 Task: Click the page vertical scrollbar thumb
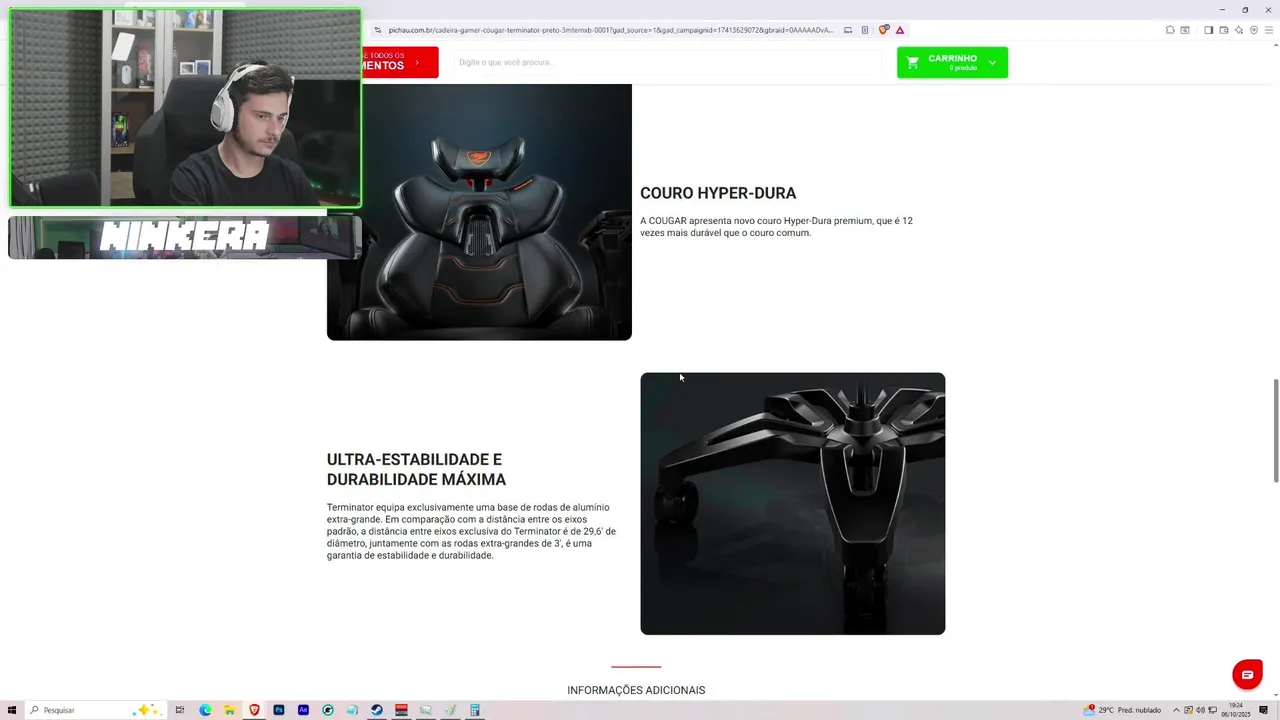click(x=1275, y=430)
